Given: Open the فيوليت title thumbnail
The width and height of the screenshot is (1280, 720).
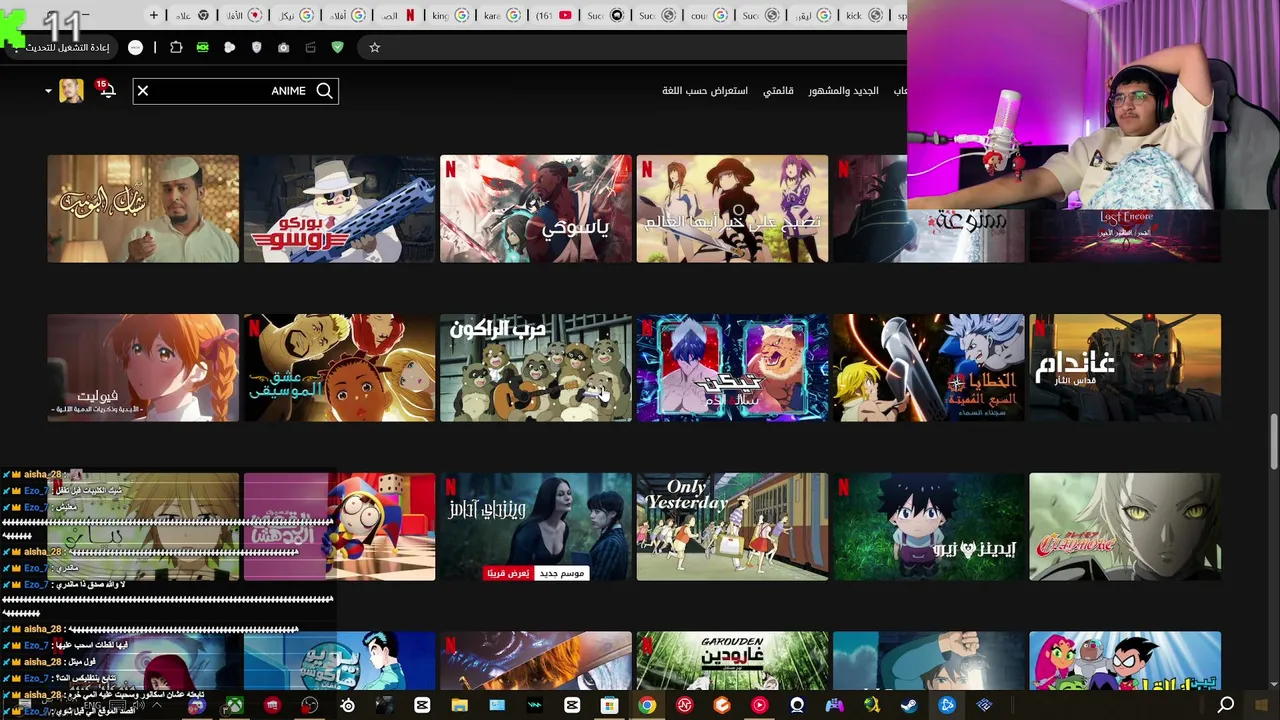Looking at the screenshot, I should click(143, 368).
